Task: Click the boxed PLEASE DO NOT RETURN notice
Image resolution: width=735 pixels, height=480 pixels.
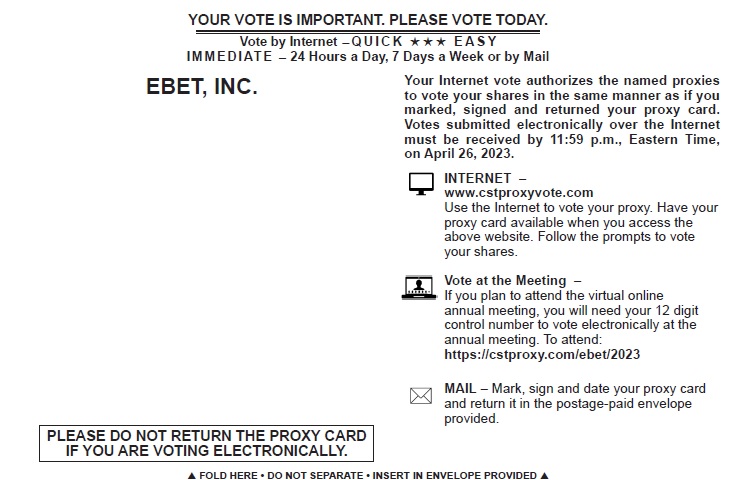Action: 206,443
